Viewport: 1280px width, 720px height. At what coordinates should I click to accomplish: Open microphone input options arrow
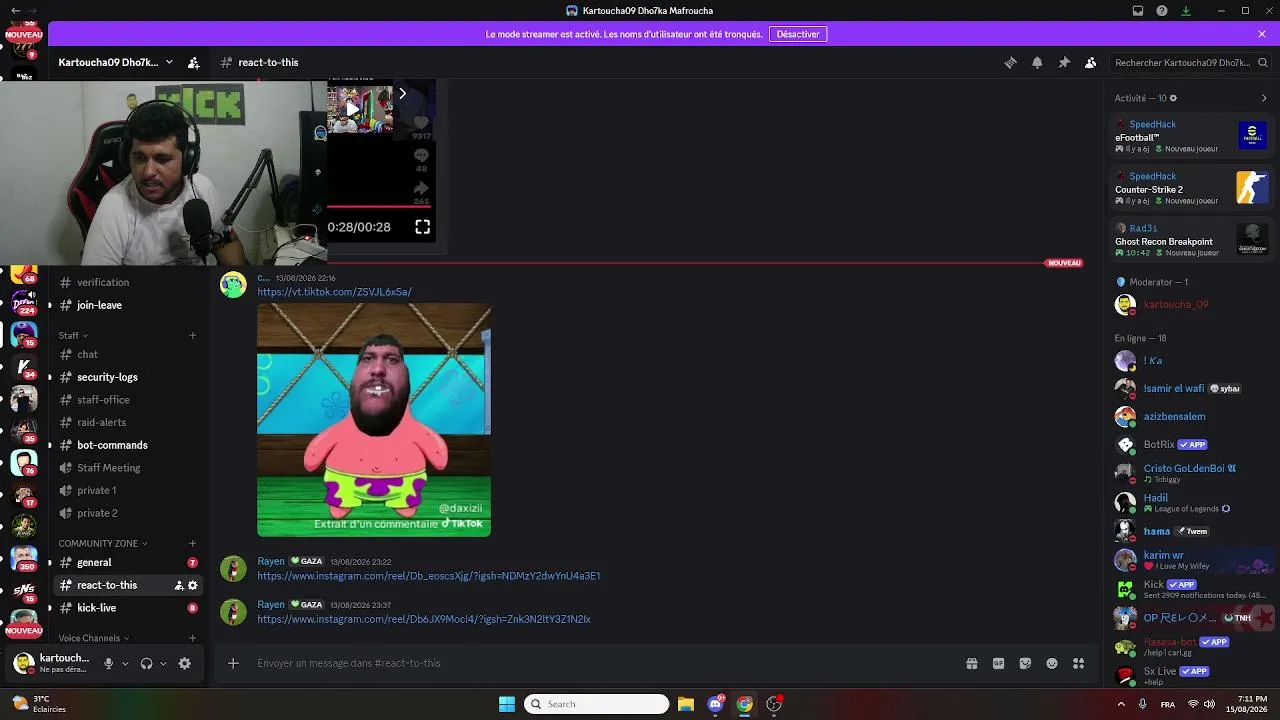tap(125, 663)
